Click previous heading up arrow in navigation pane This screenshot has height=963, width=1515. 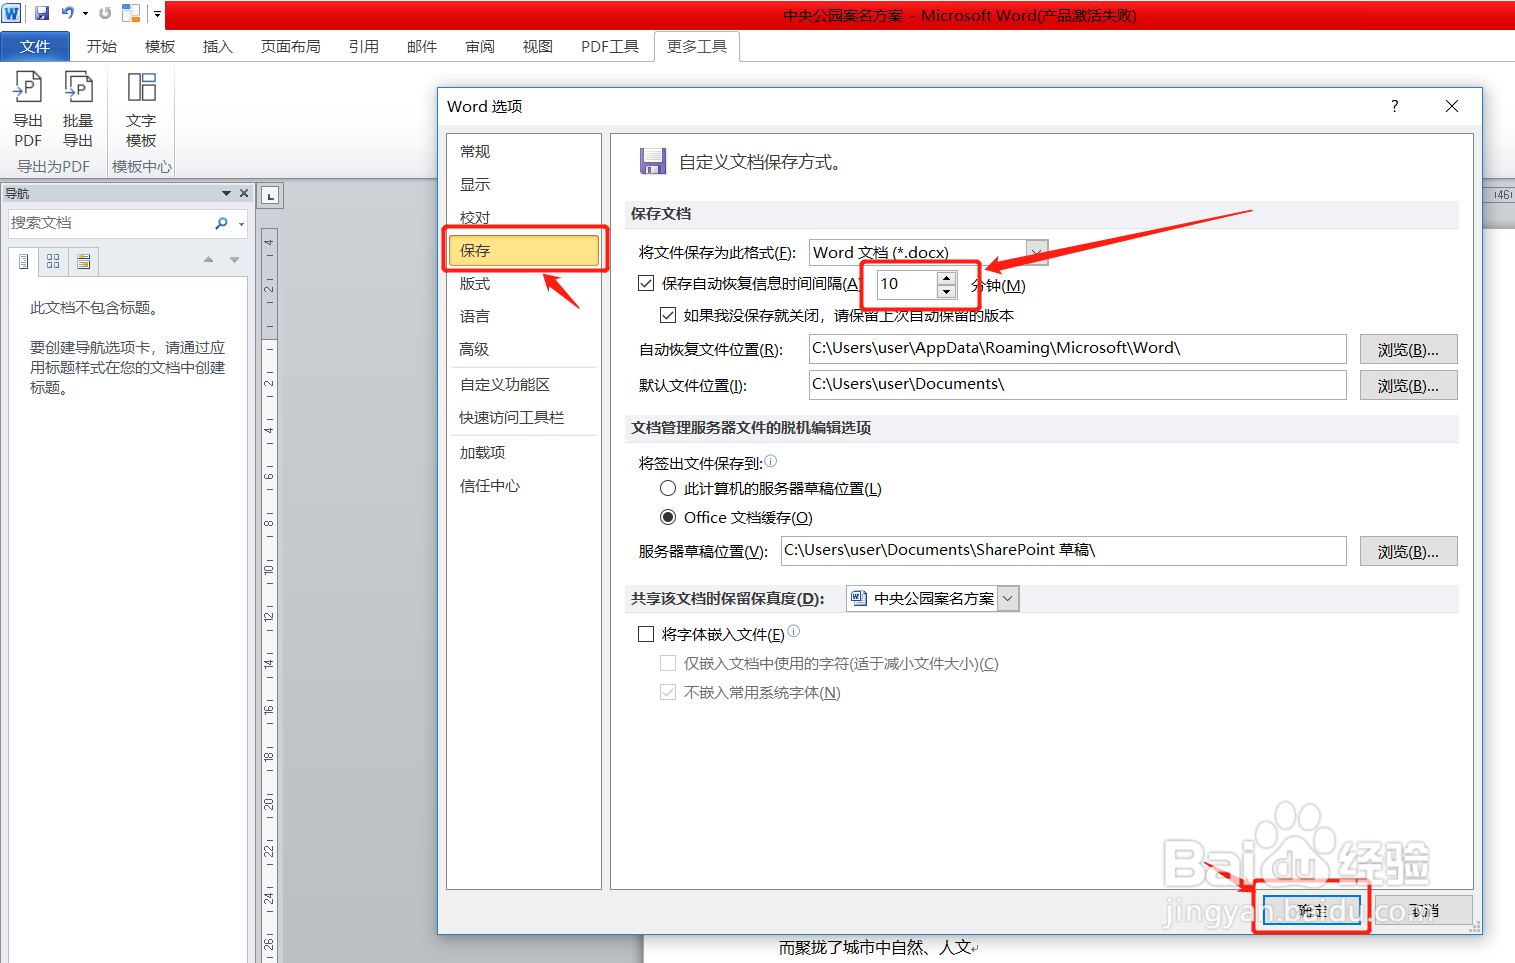pyautogui.click(x=208, y=260)
